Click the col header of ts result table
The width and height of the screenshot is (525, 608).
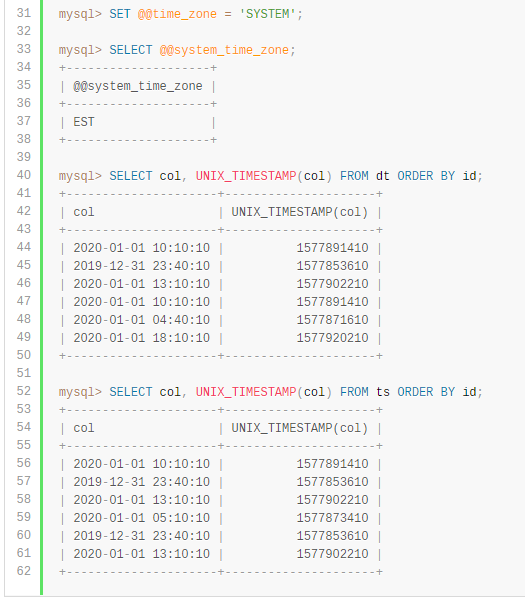pos(84,428)
